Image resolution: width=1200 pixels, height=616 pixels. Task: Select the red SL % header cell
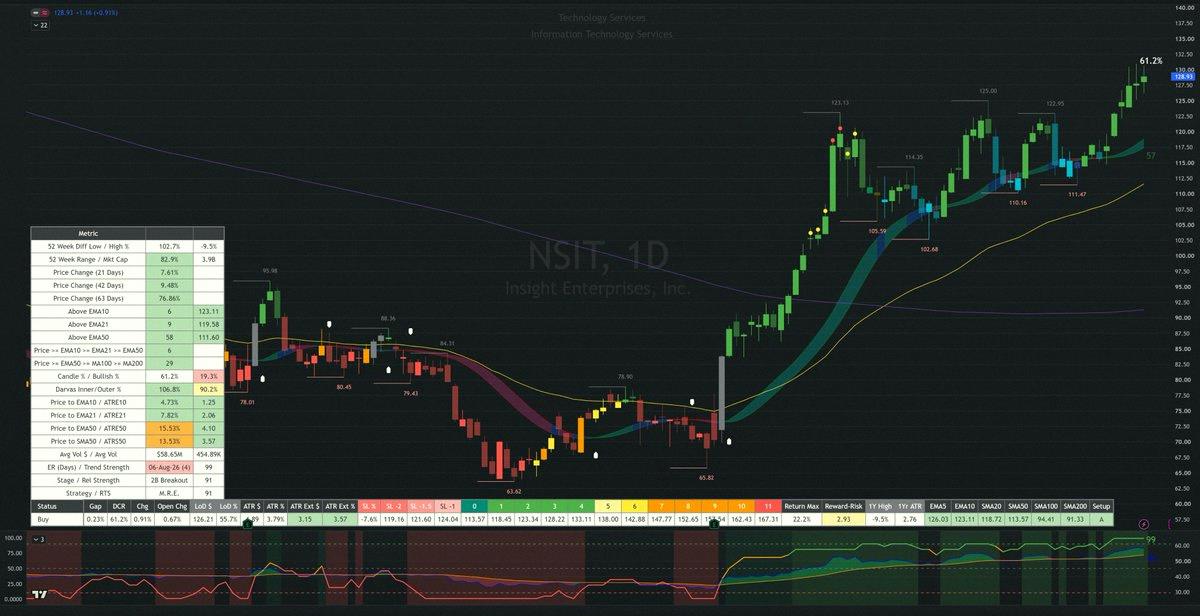[371, 506]
